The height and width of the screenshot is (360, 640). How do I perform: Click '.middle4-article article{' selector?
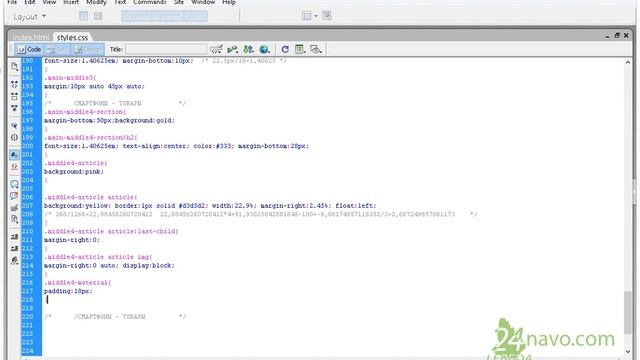click(91, 197)
